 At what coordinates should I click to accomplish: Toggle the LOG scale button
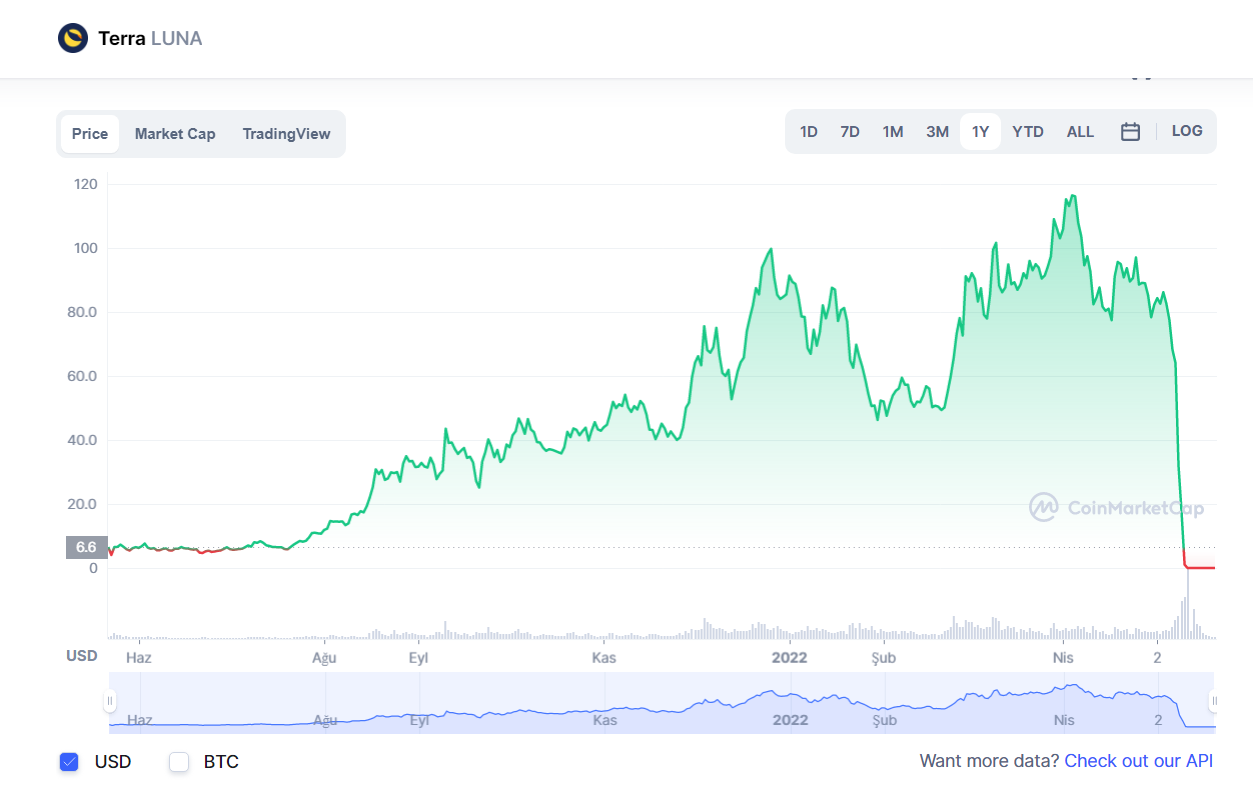click(x=1186, y=131)
